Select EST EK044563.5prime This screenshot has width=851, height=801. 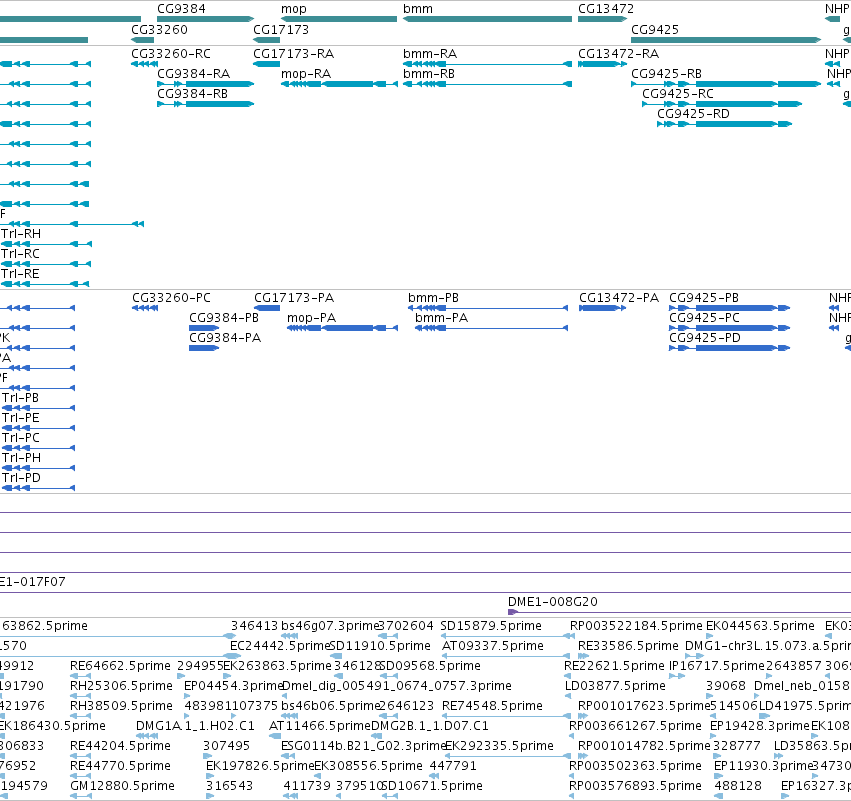pyautogui.click(x=760, y=626)
